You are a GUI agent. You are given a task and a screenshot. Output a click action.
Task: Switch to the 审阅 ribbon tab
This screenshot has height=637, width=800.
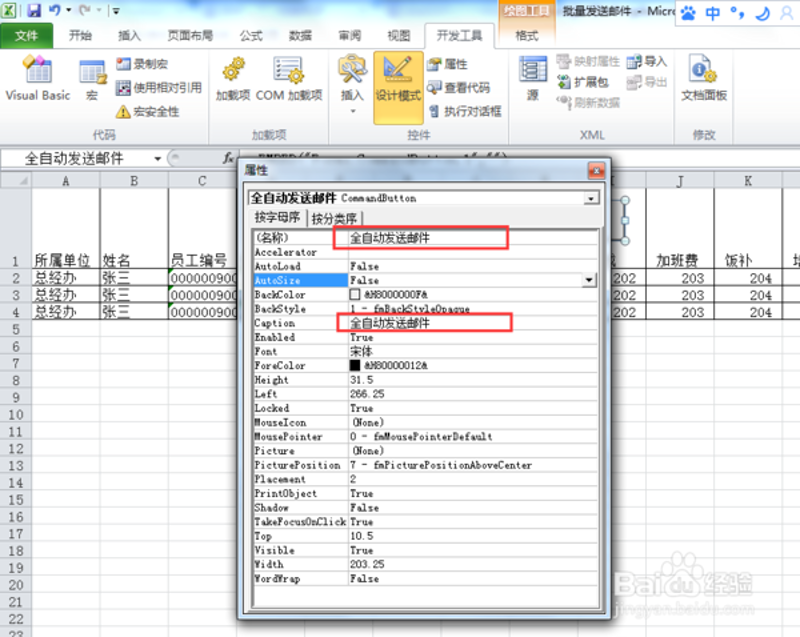[x=349, y=36]
